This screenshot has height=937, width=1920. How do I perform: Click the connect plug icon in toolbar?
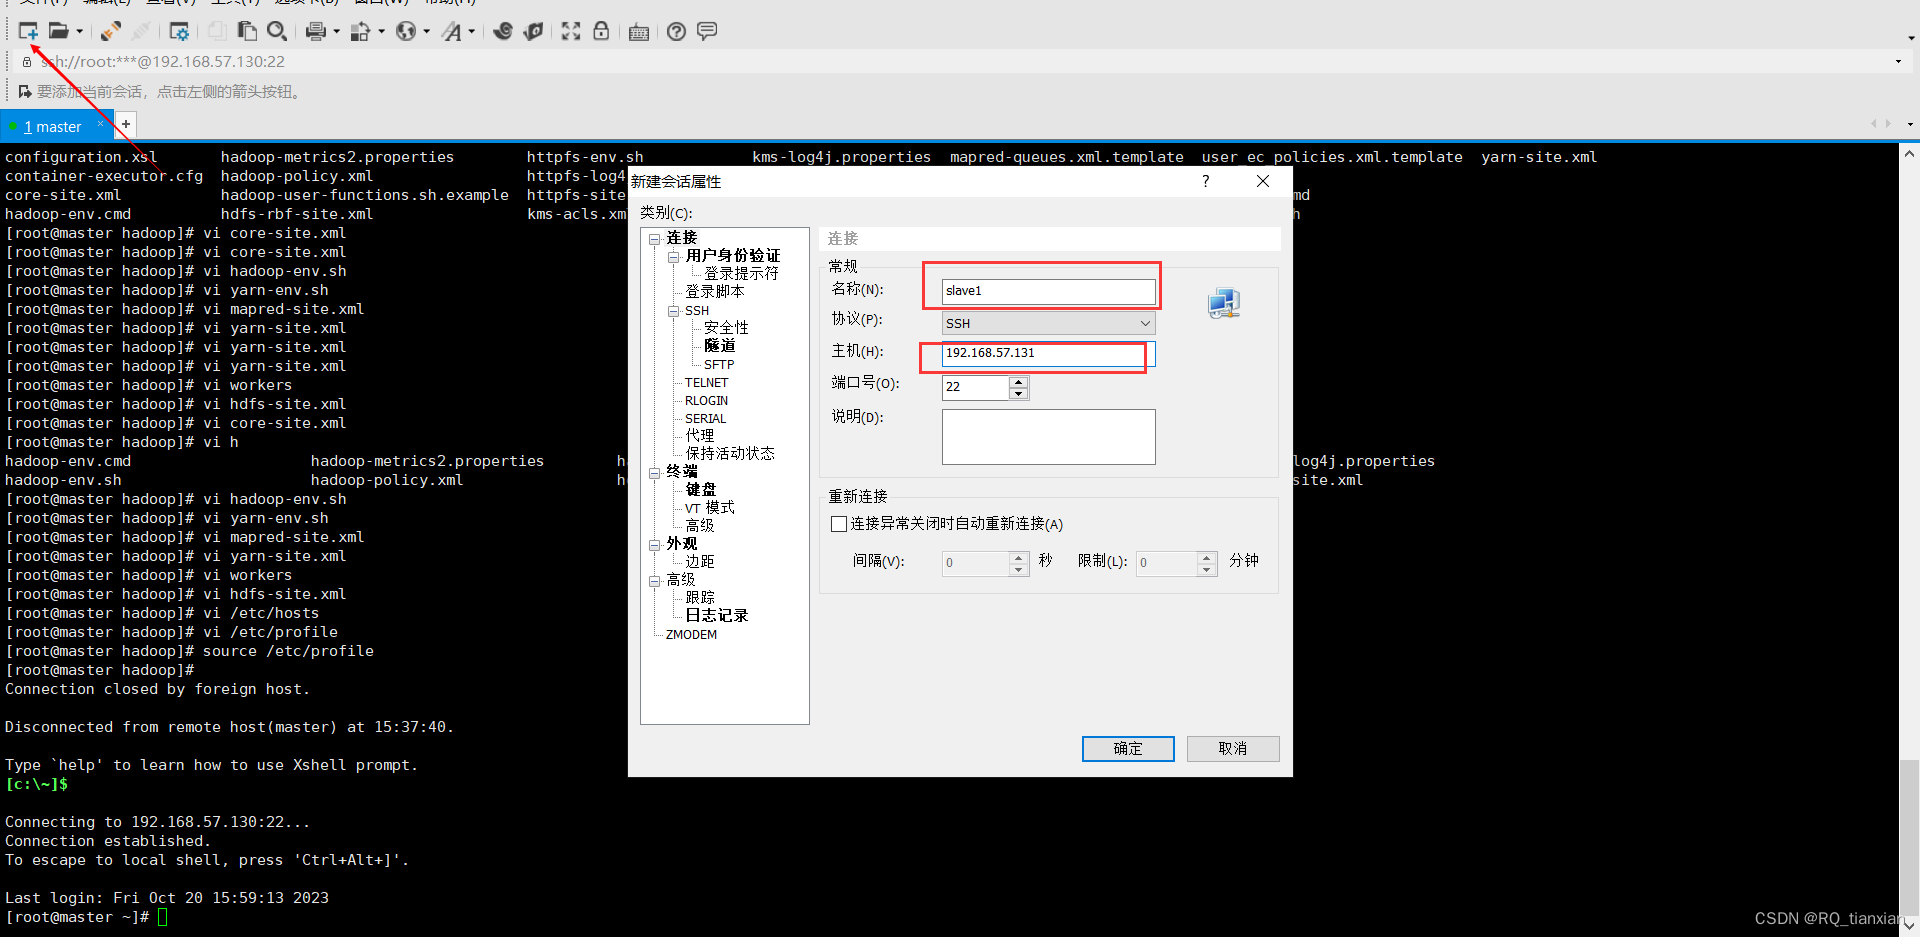[x=110, y=31]
